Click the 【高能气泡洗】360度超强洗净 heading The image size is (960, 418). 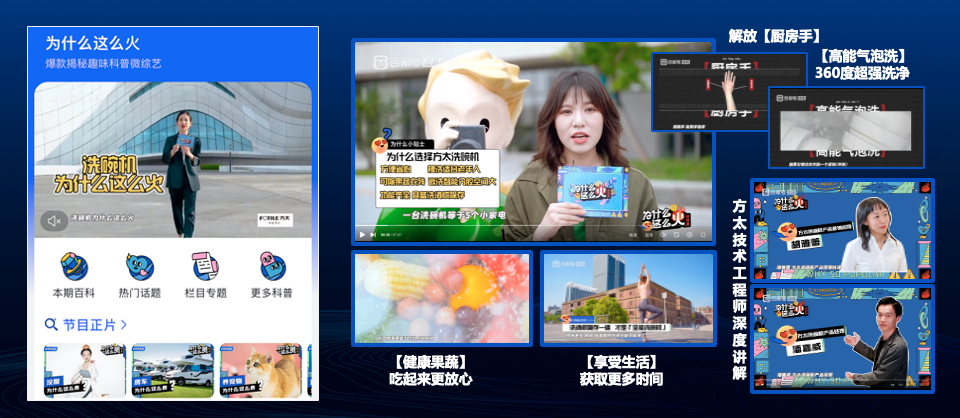(862, 64)
